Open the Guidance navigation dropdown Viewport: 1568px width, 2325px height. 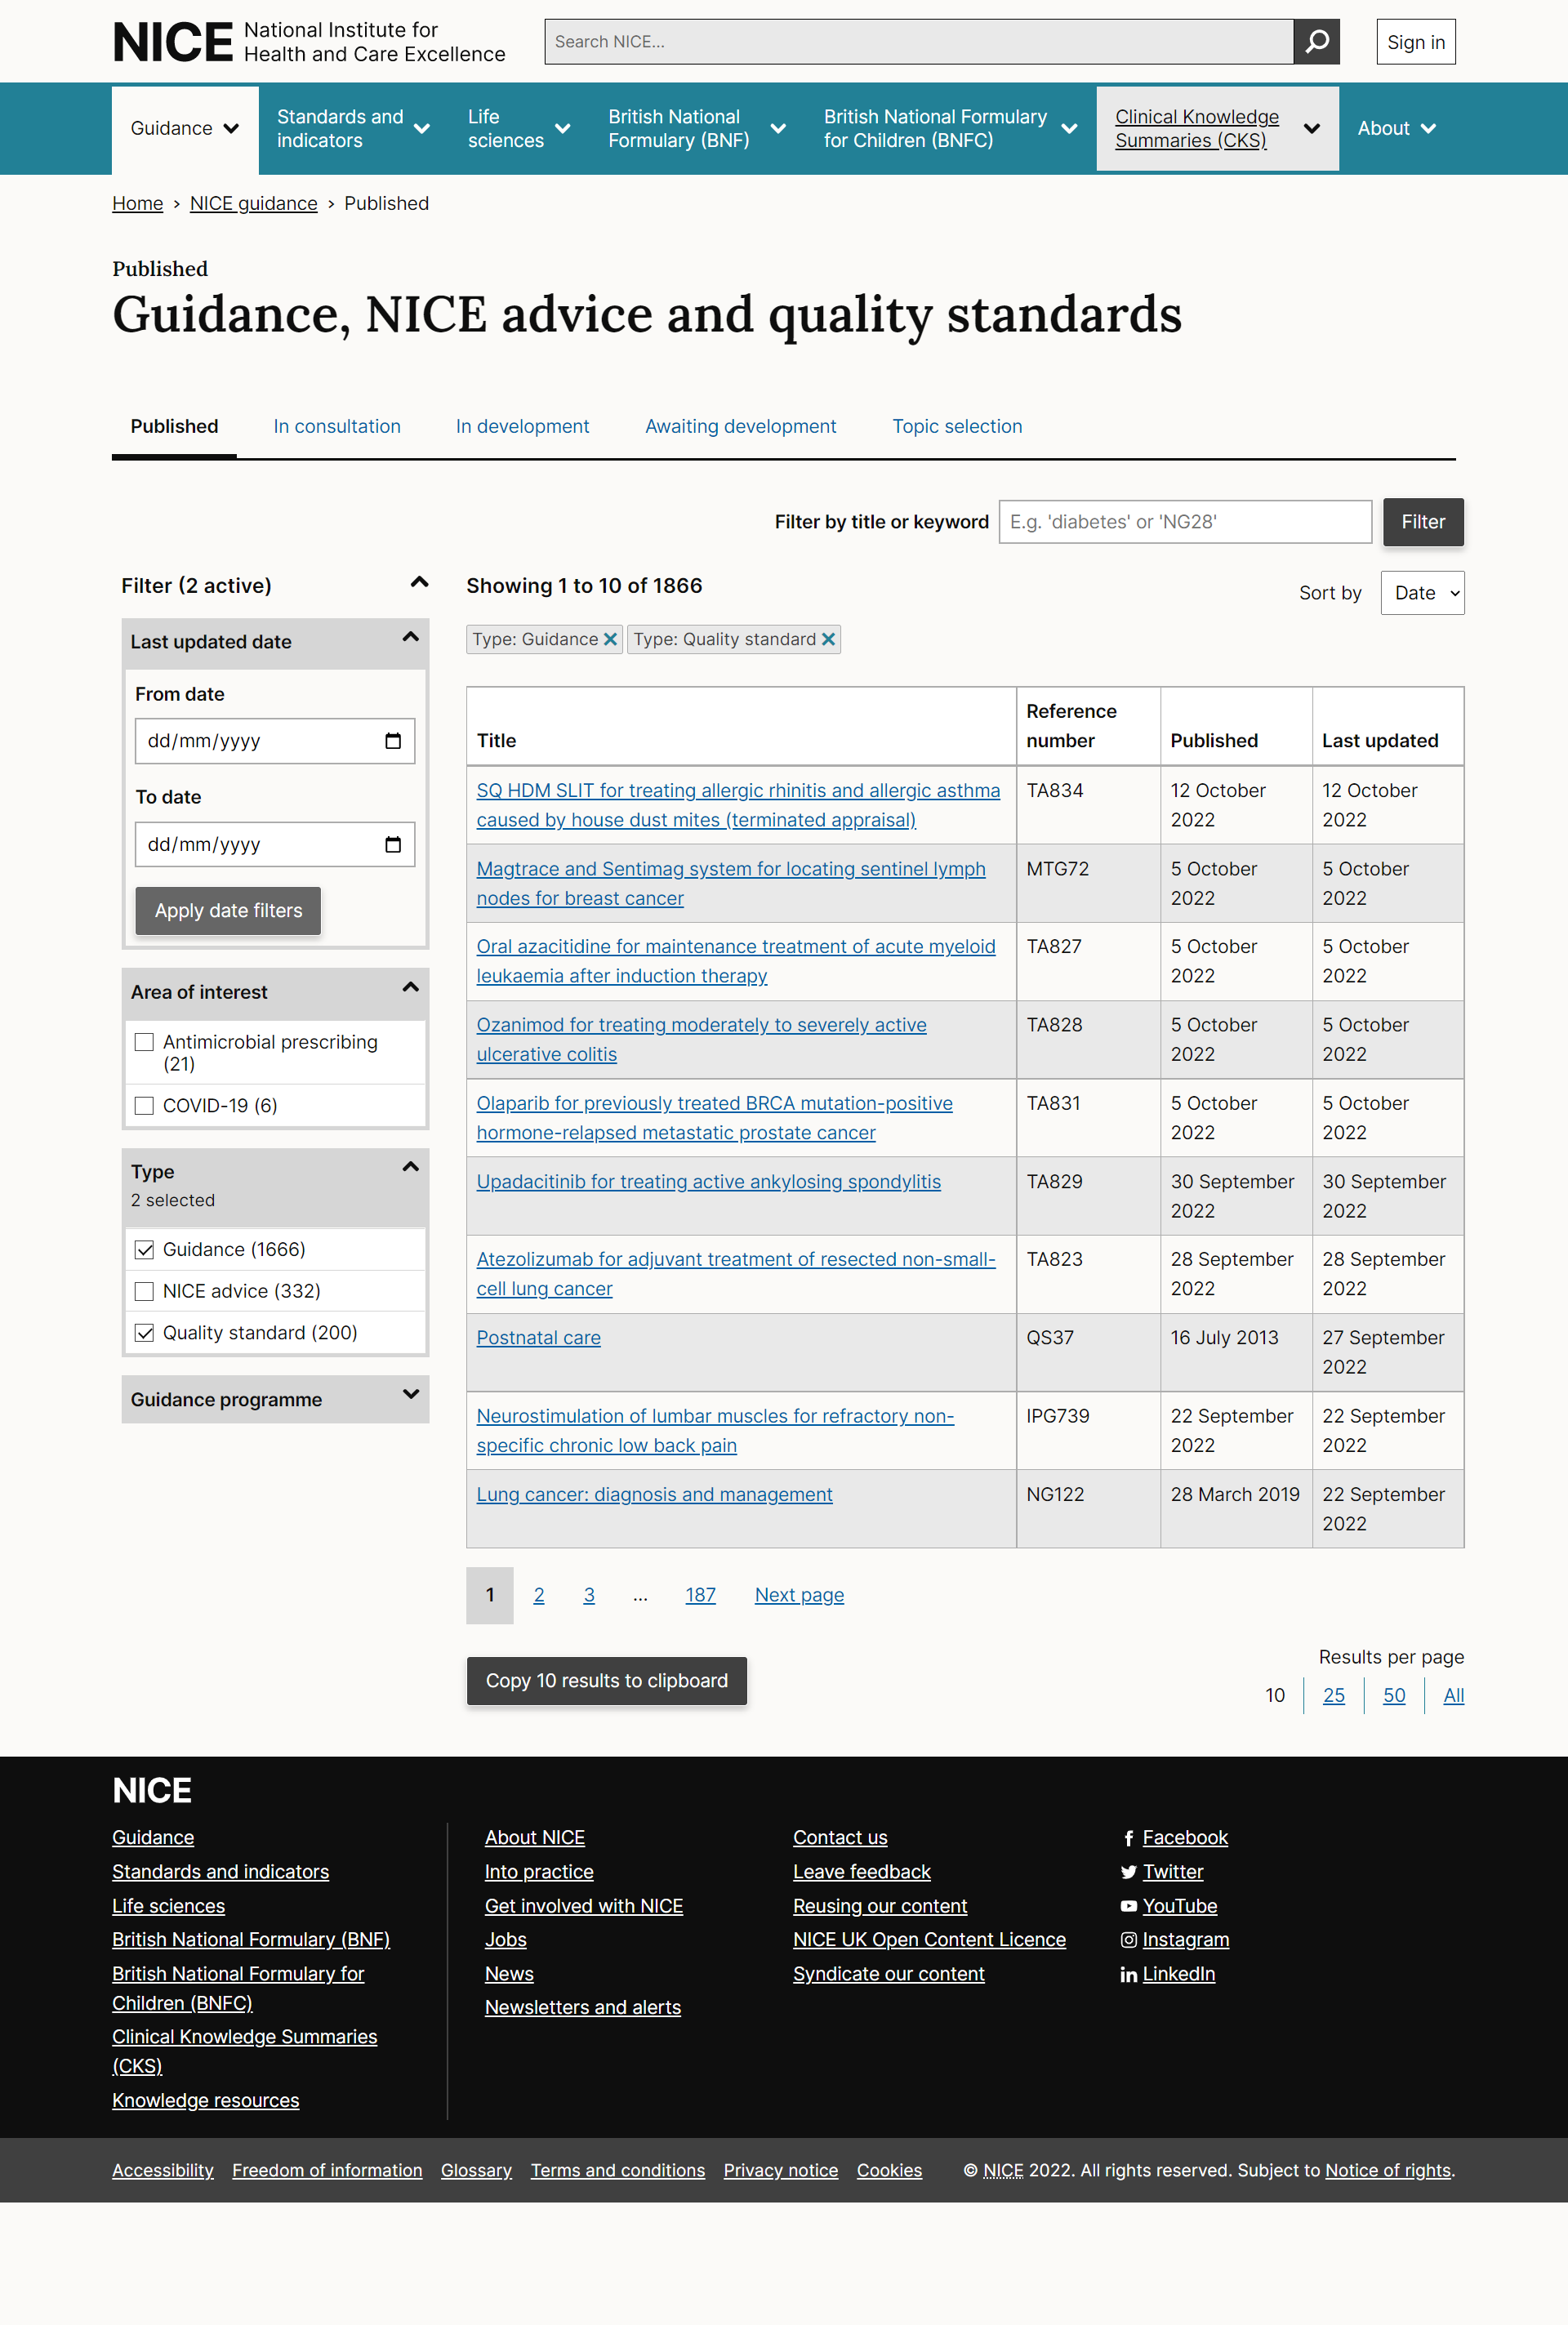(185, 129)
